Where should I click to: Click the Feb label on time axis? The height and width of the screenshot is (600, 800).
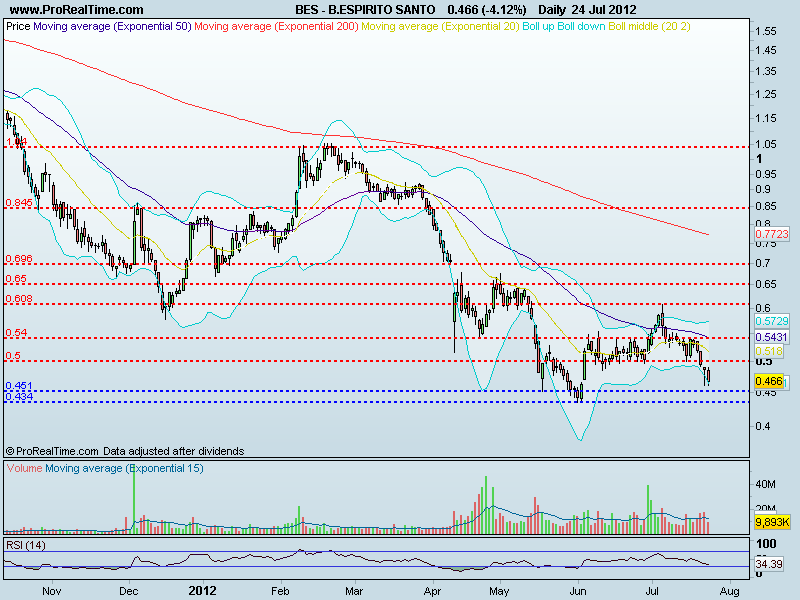tap(280, 591)
